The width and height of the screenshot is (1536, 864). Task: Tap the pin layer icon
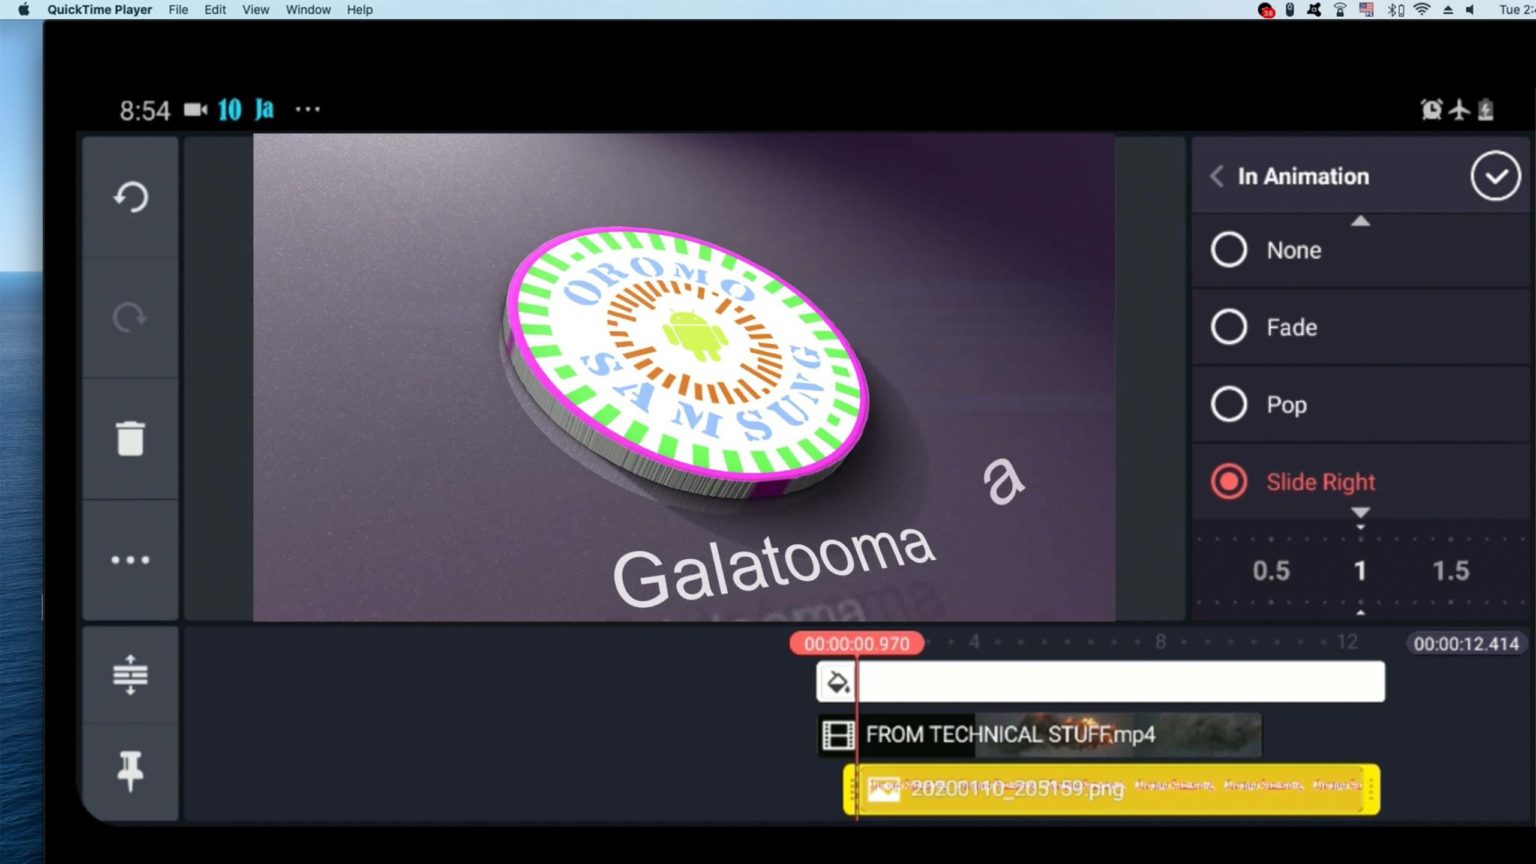[130, 771]
